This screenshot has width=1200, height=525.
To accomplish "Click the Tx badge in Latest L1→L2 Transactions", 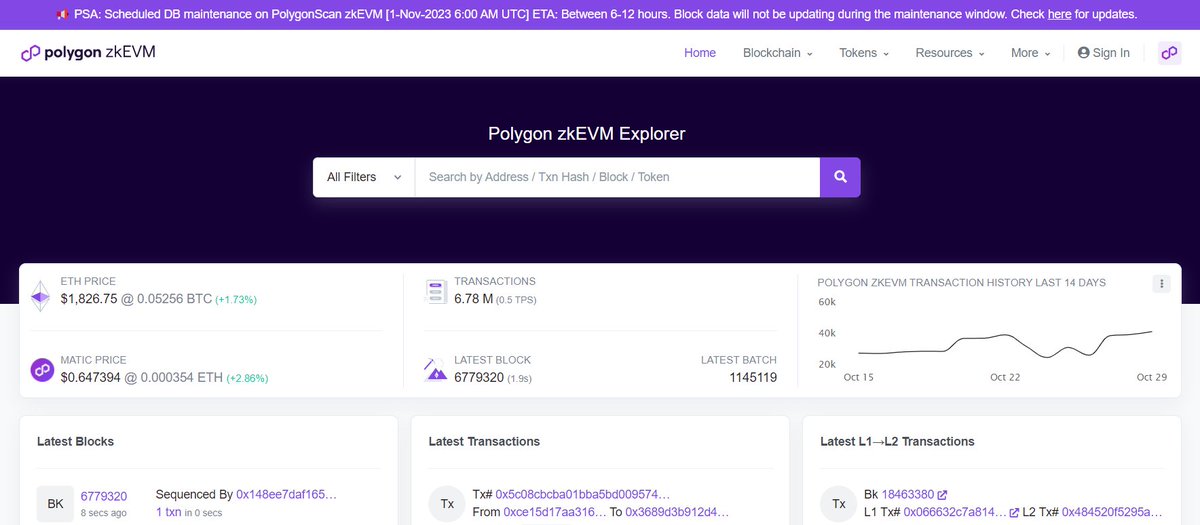I will click(x=838, y=504).
